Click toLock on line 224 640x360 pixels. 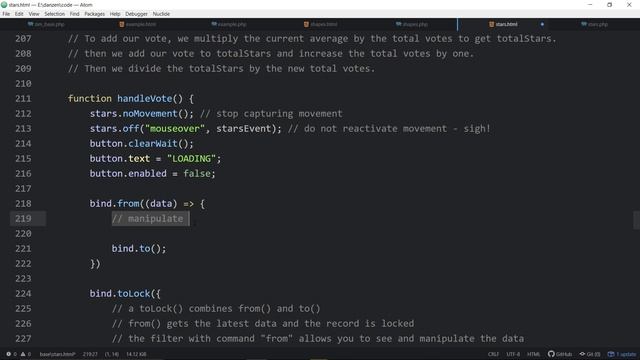(x=133, y=294)
